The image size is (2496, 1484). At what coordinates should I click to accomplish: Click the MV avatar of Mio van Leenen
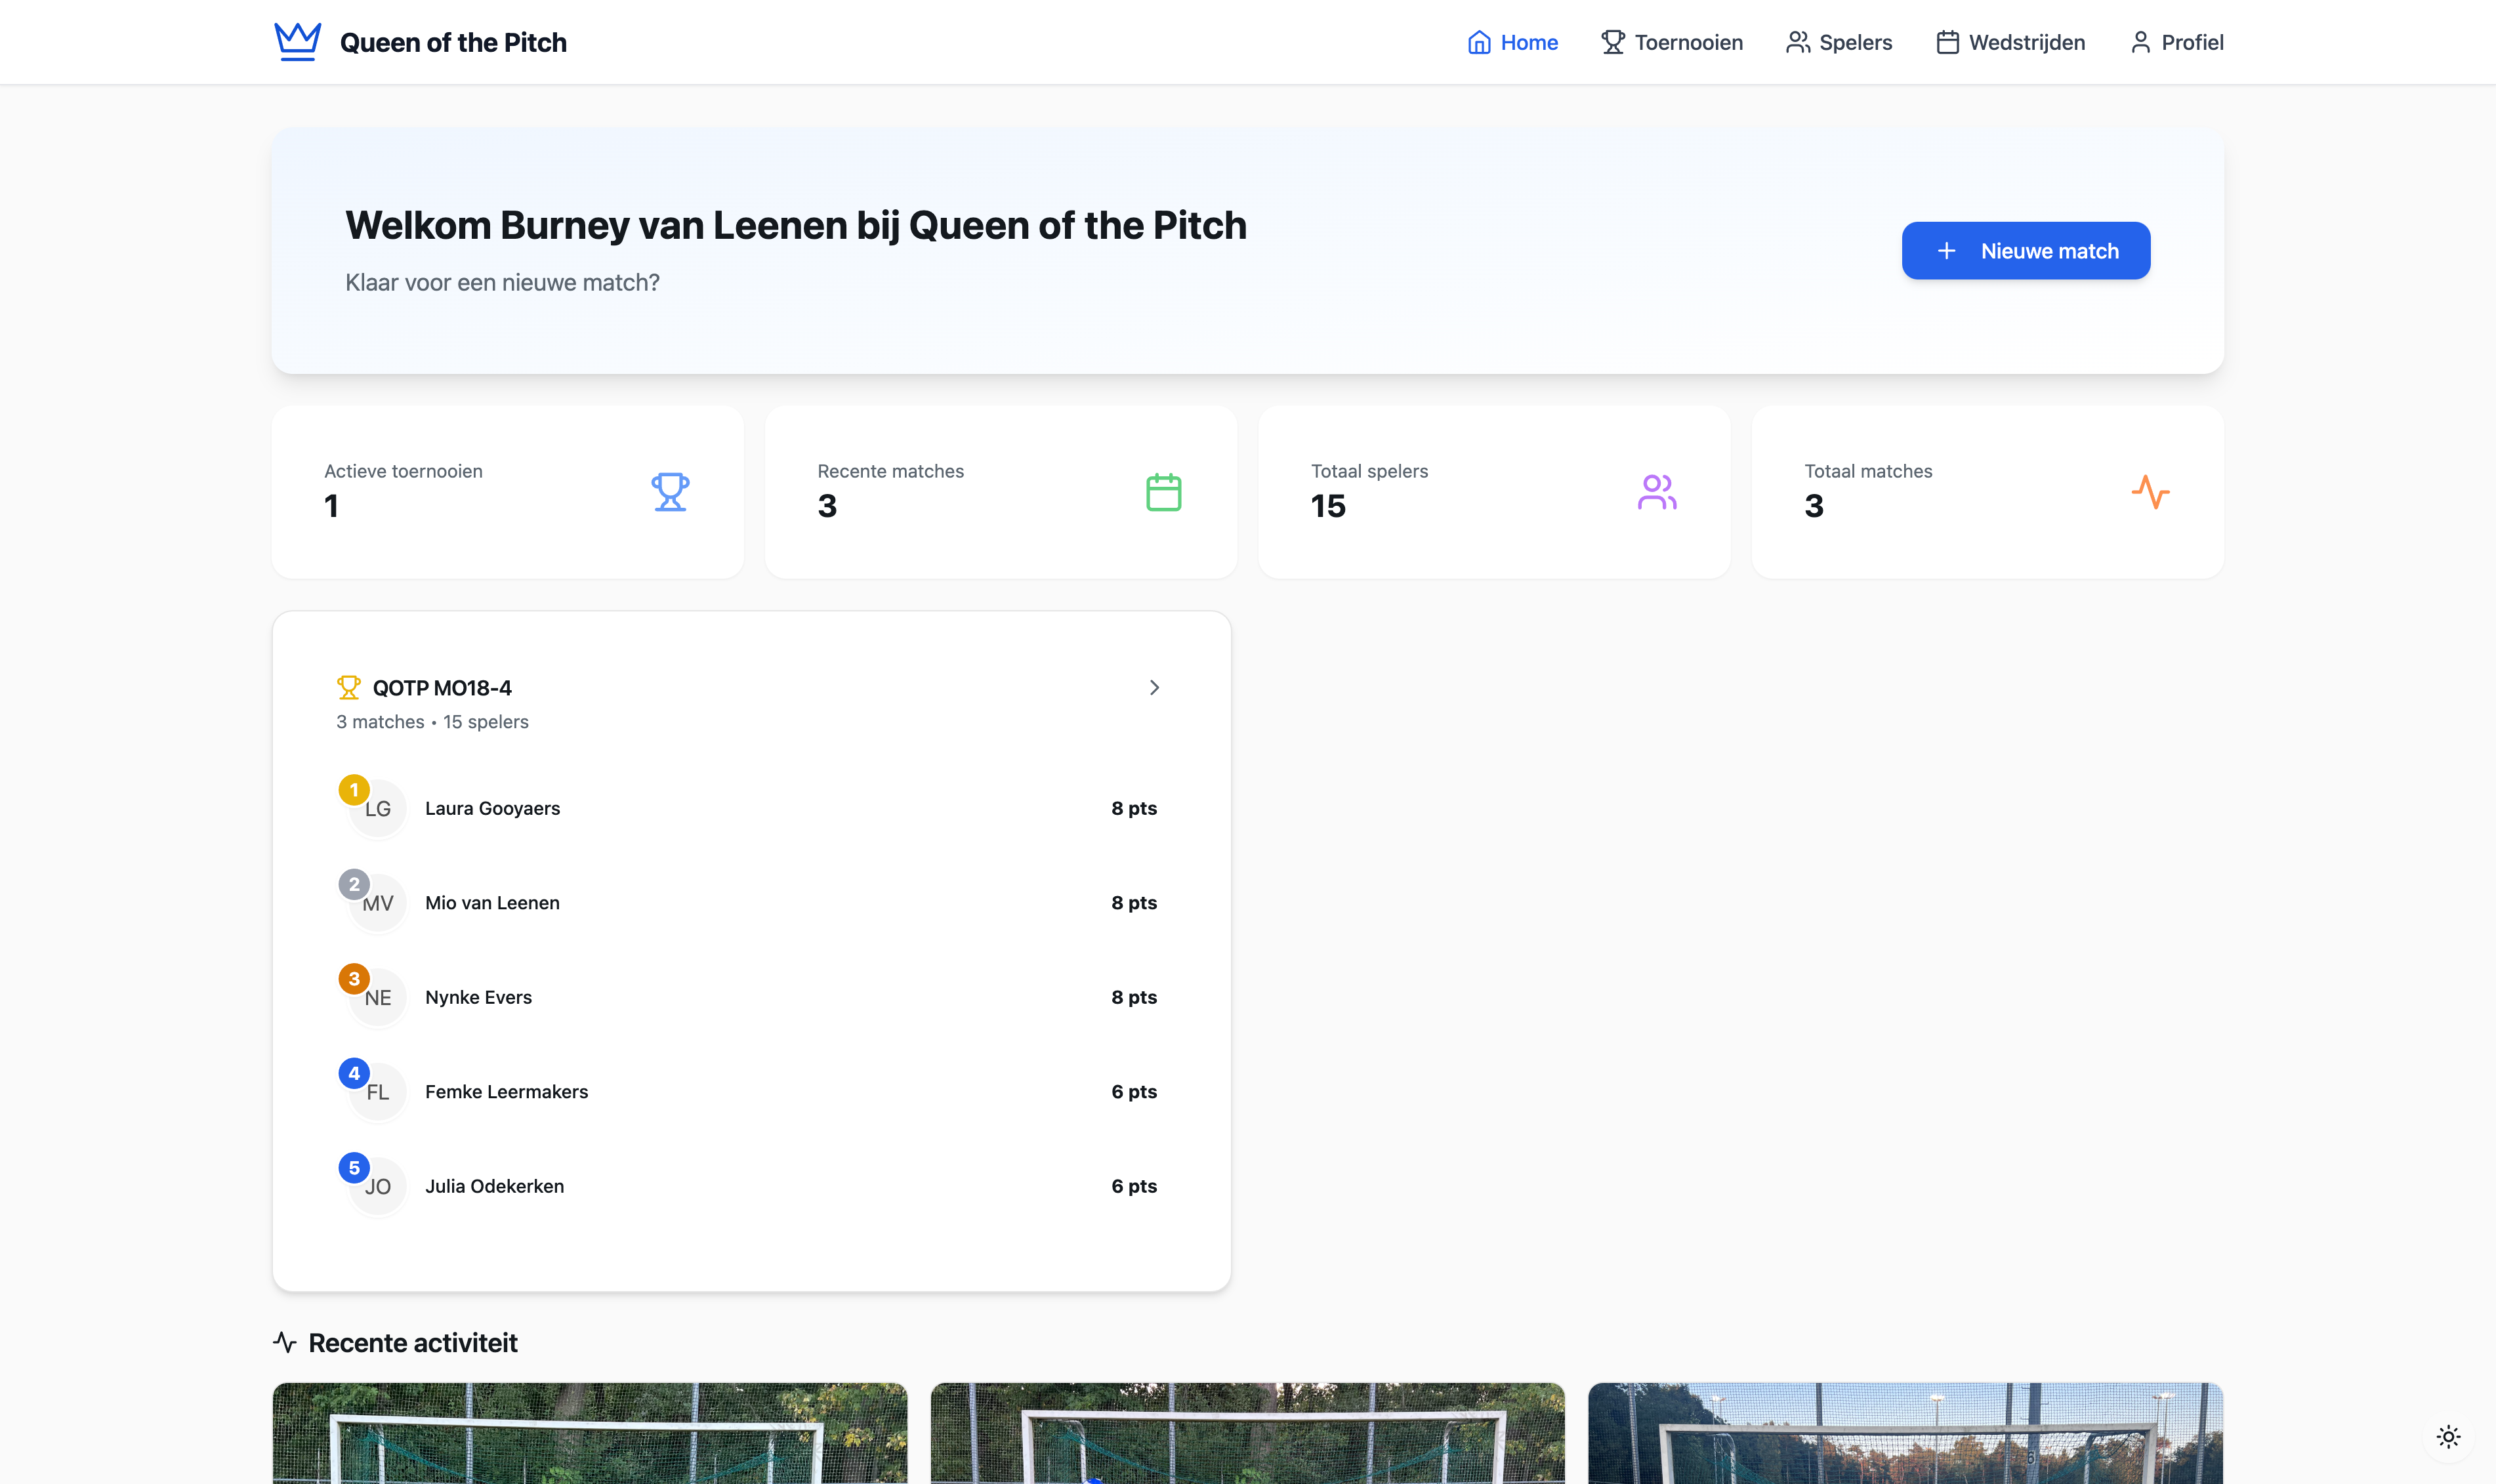tap(378, 903)
